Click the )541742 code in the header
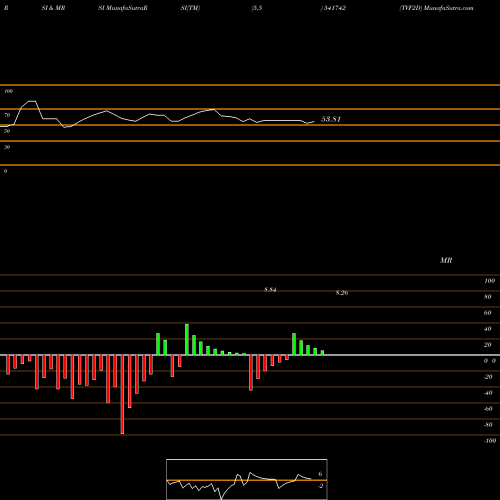Image resolution: width=500 pixels, height=500 pixels. tap(333, 8)
